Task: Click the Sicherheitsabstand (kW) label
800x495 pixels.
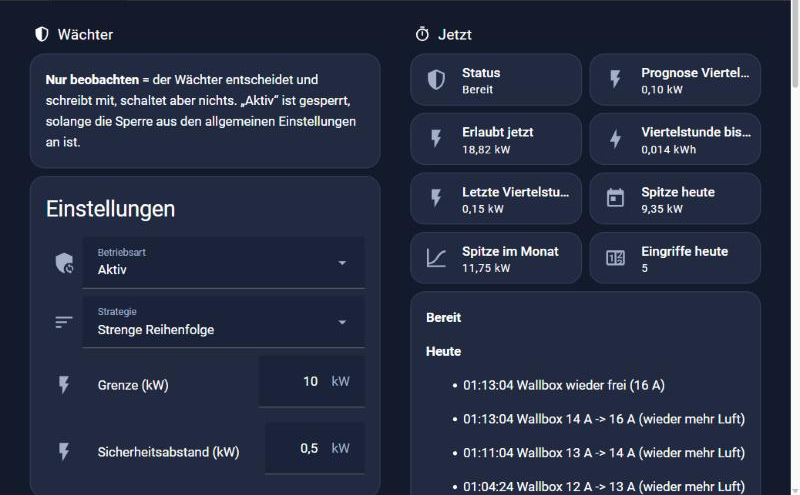Action: (168, 452)
